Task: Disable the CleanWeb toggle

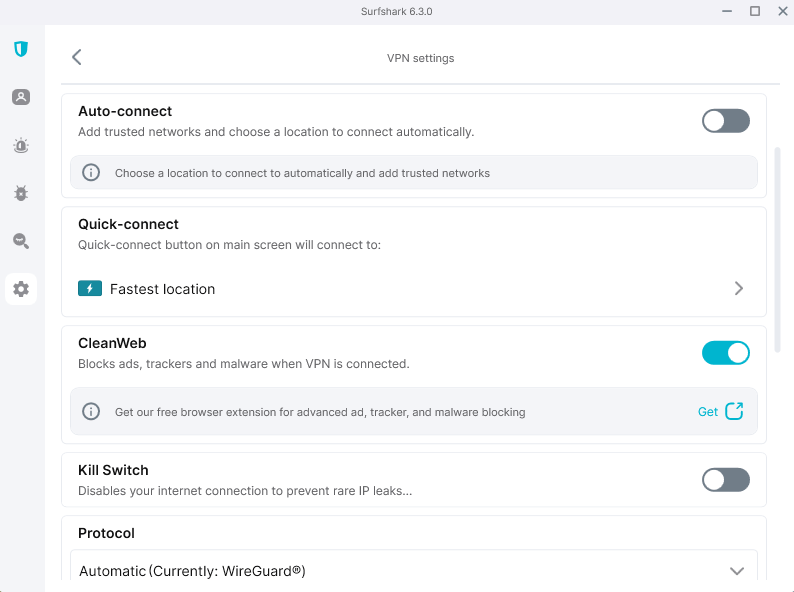Action: coord(726,353)
